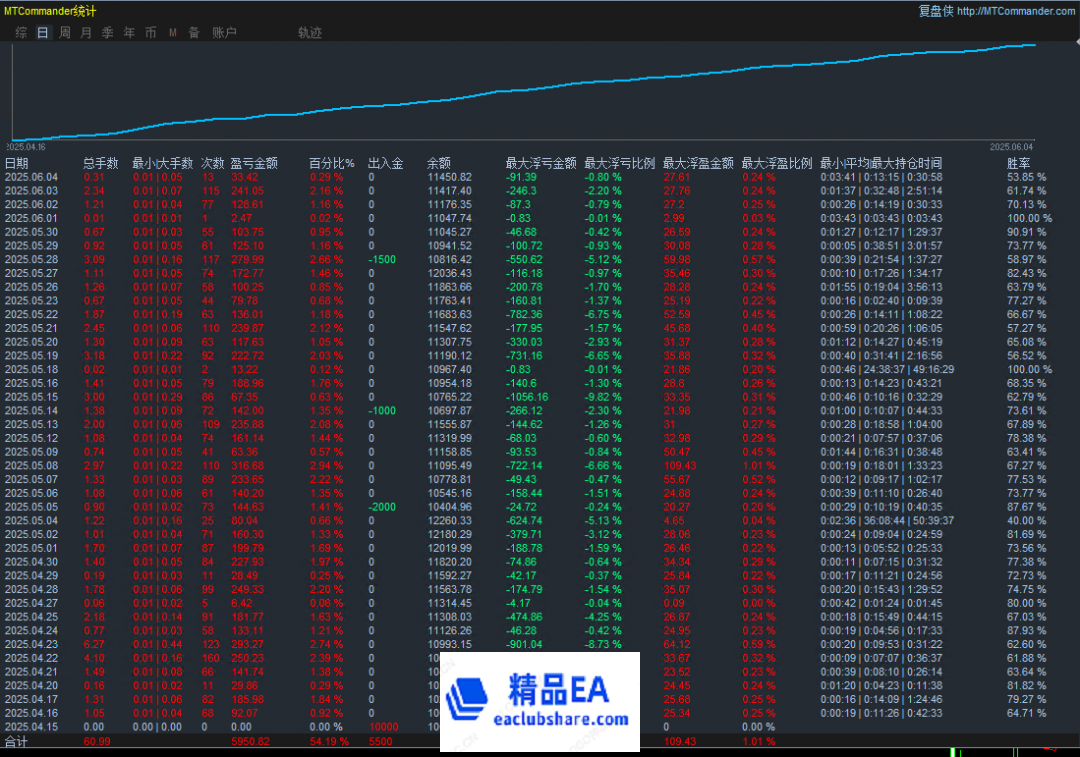Click the 余额 column header
The height and width of the screenshot is (757, 1080).
439,163
